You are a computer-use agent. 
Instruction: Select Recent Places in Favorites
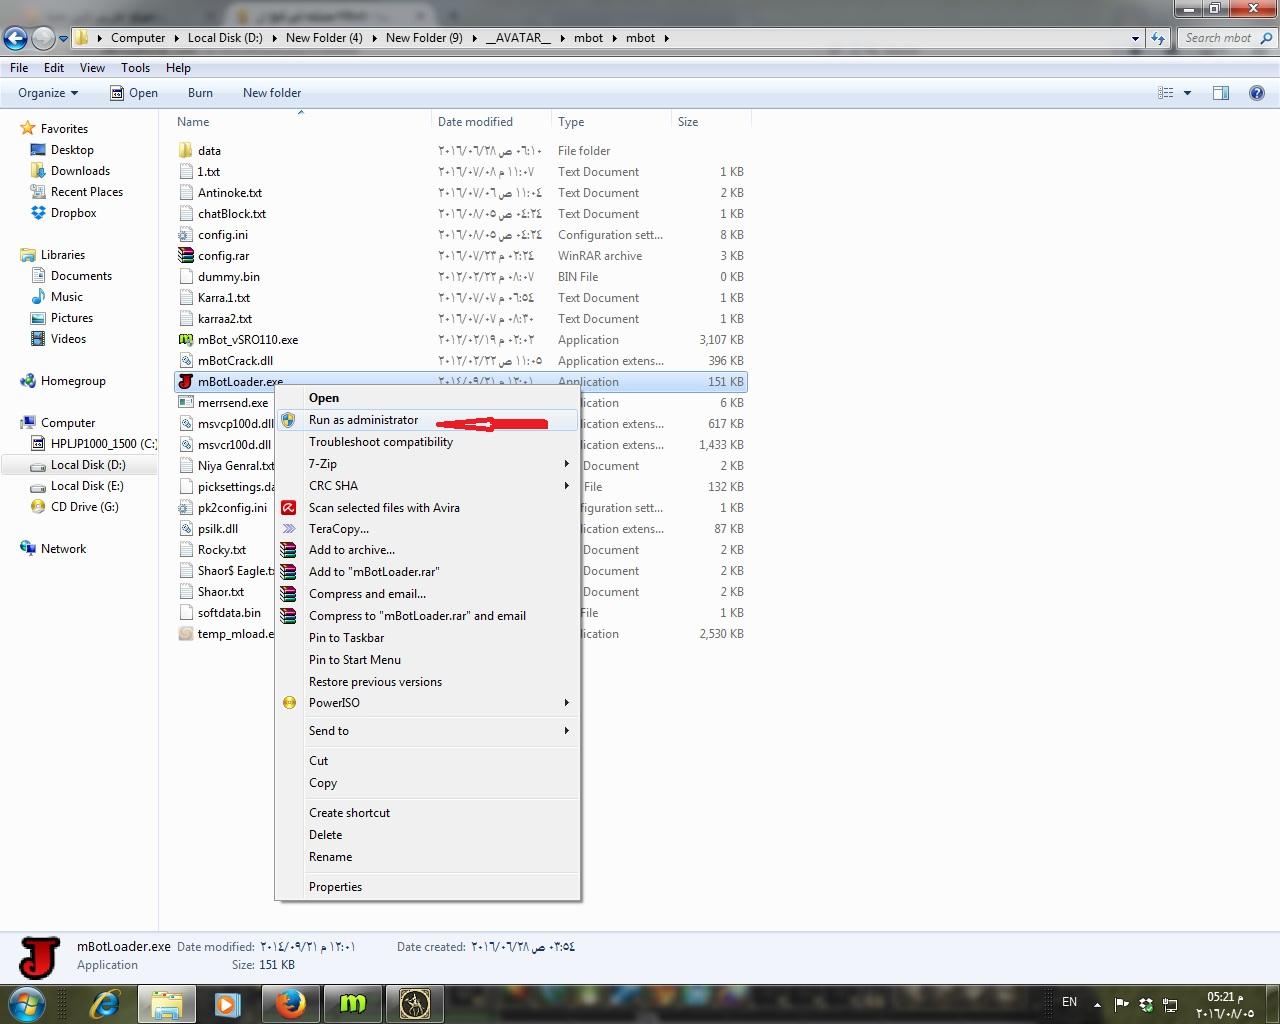click(87, 192)
